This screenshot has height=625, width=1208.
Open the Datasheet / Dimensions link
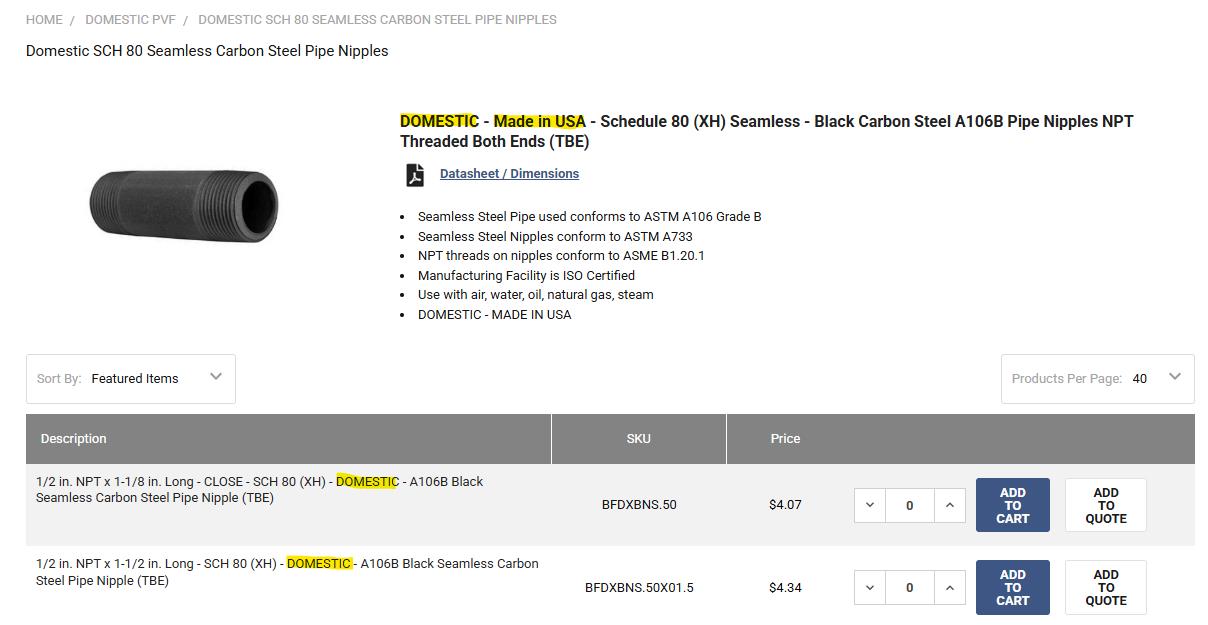(x=509, y=174)
